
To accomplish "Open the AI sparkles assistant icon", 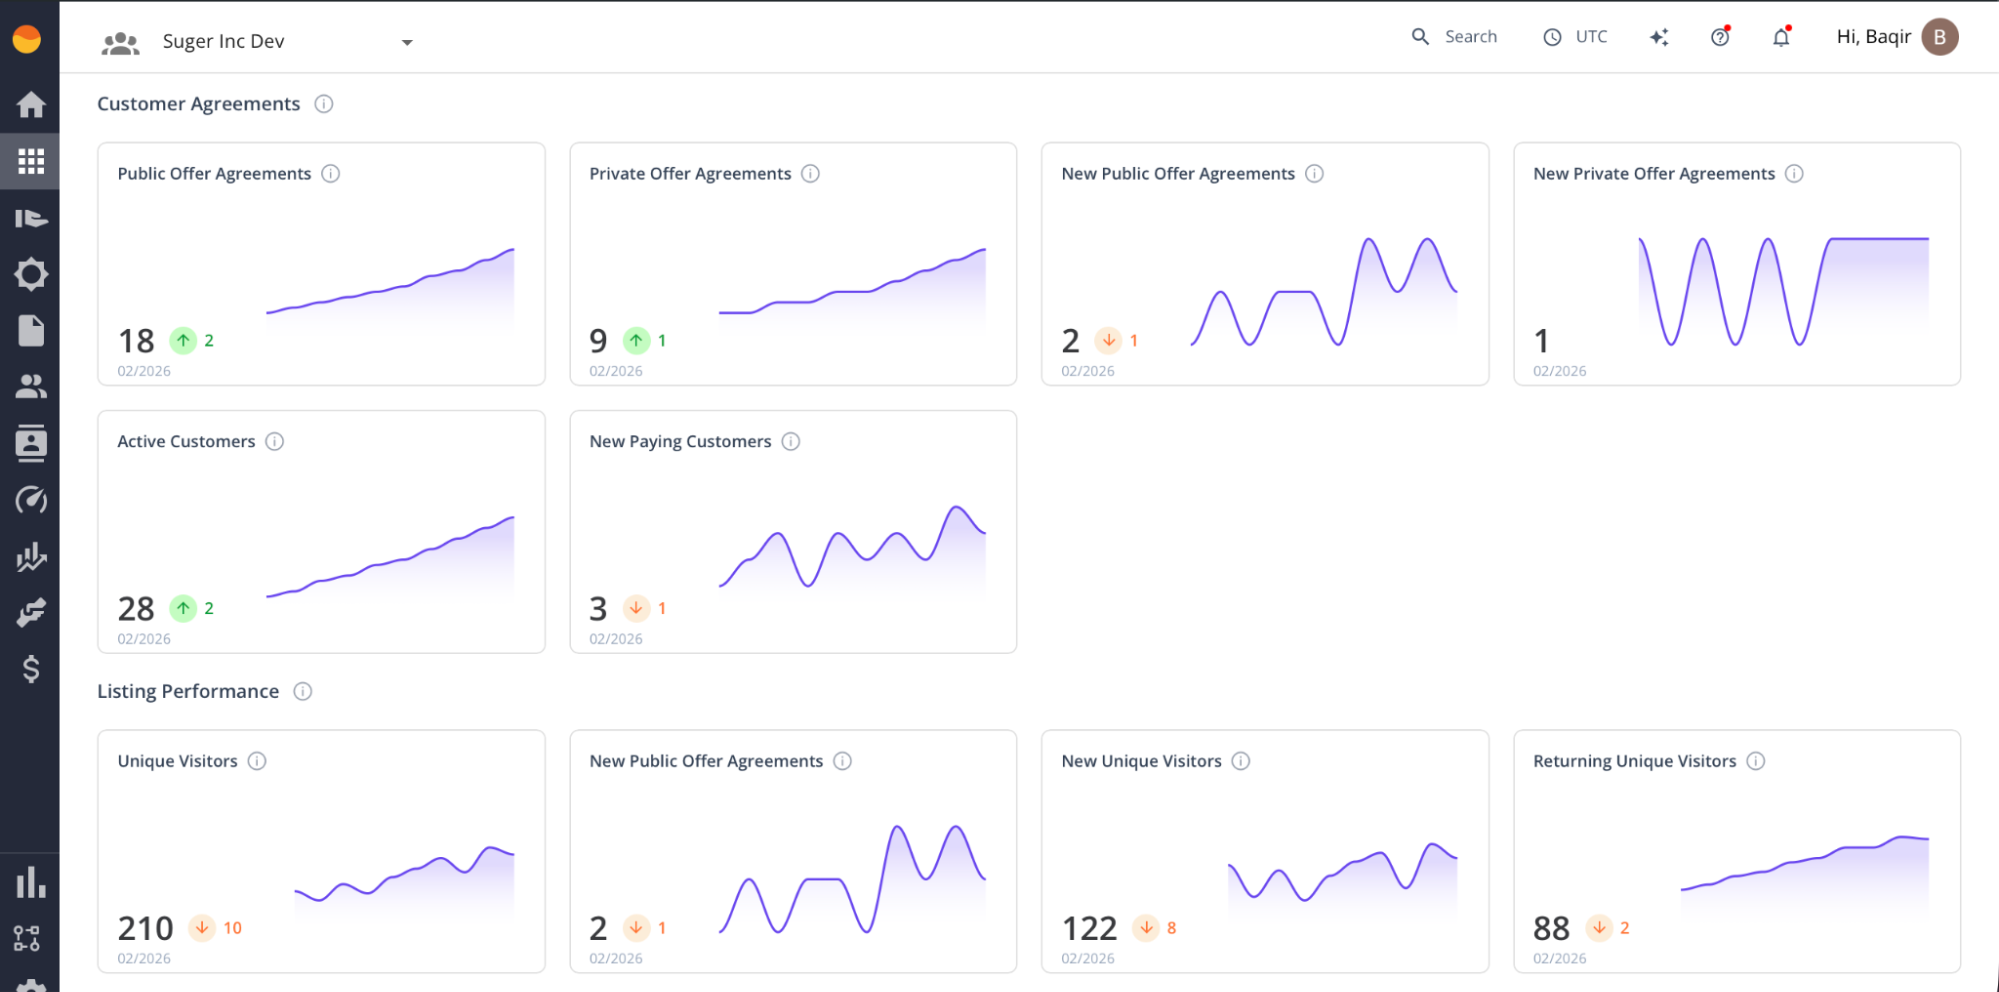I will (1659, 36).
